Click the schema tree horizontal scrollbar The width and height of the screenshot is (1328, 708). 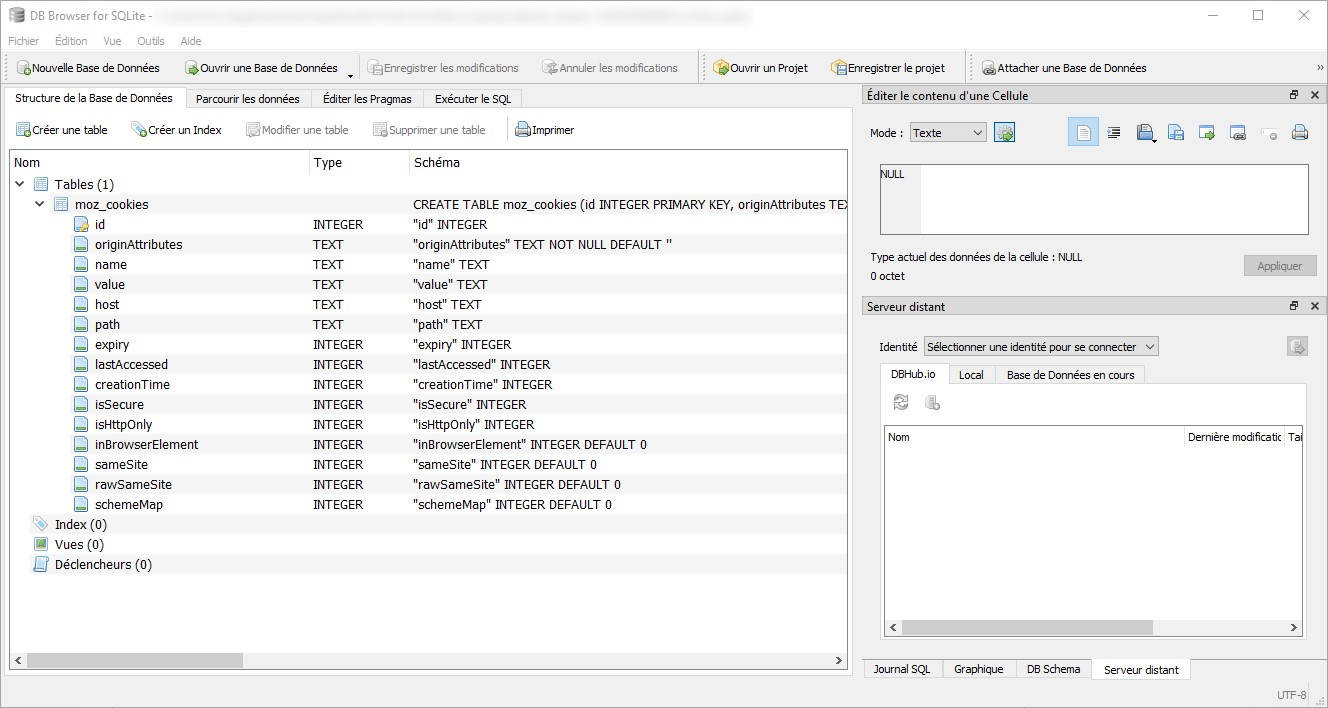point(135,660)
